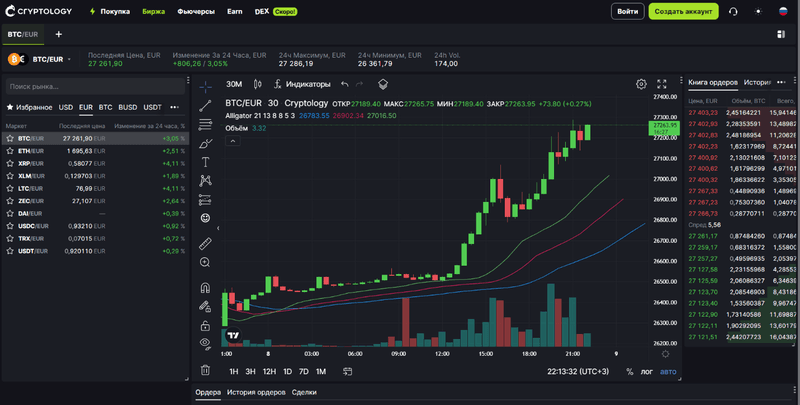Select the Избранное favorites filter
Screen dimensions: 800x405
coord(29,107)
